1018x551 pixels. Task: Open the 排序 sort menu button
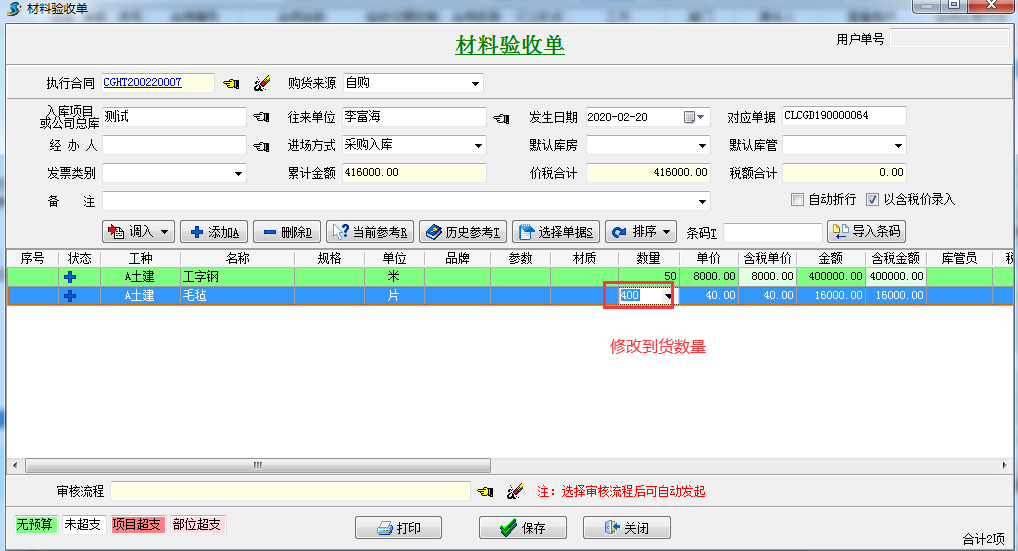click(x=641, y=232)
